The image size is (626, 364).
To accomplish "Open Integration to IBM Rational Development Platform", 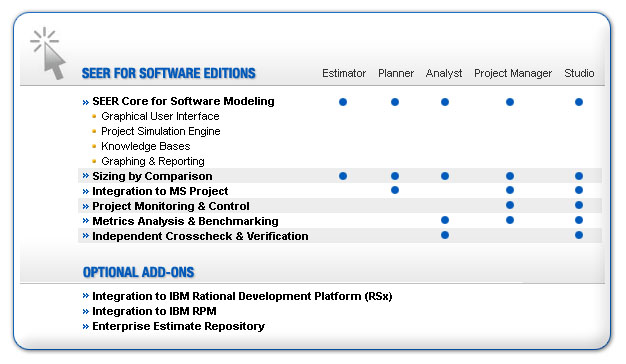I will 242,296.
